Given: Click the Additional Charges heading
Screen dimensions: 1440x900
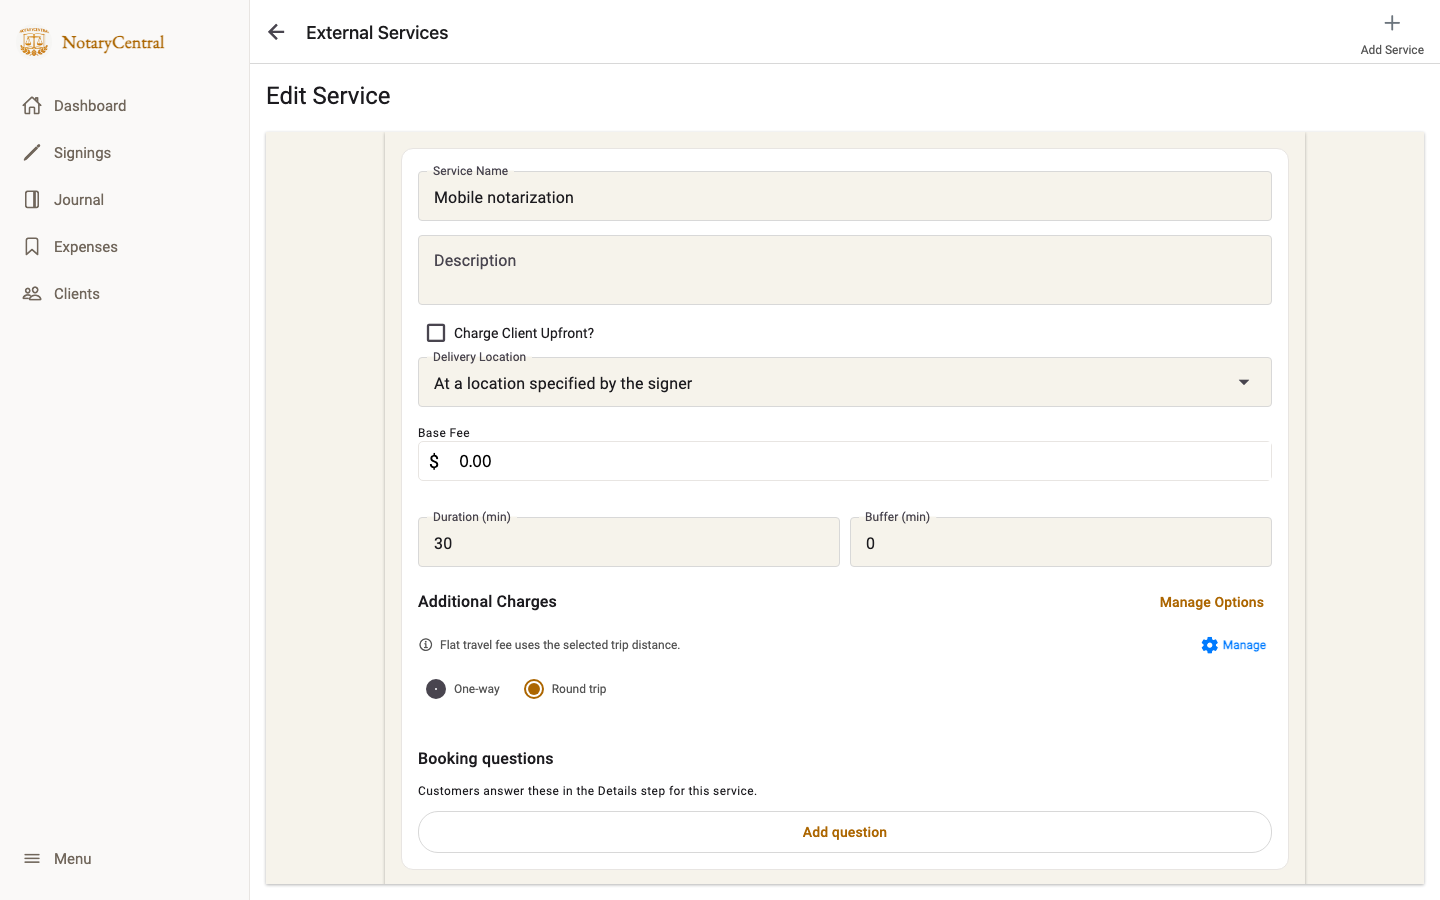Looking at the screenshot, I should tap(487, 602).
